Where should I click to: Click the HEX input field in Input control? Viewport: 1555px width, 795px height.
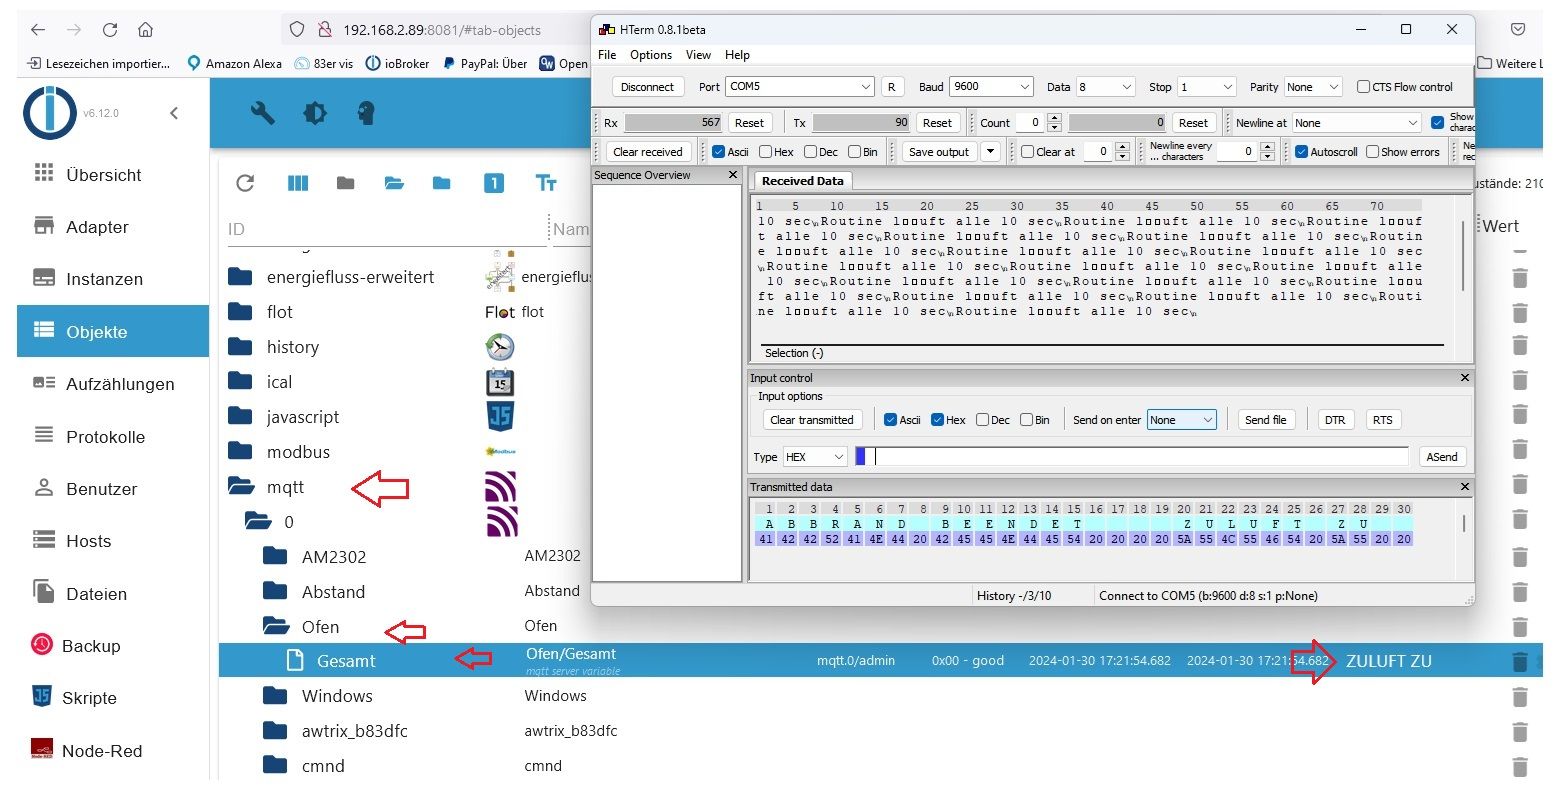pos(1131,457)
